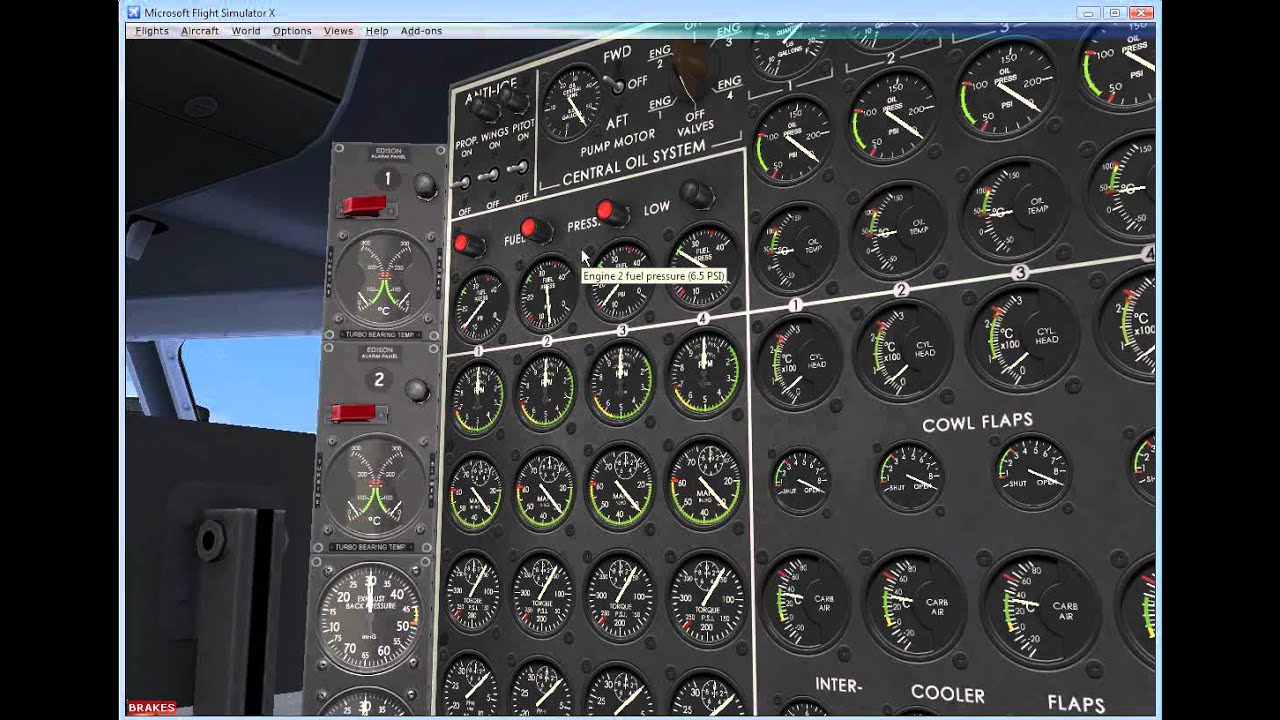This screenshot has width=1280, height=720.
Task: Open the Views menu
Action: (338, 31)
